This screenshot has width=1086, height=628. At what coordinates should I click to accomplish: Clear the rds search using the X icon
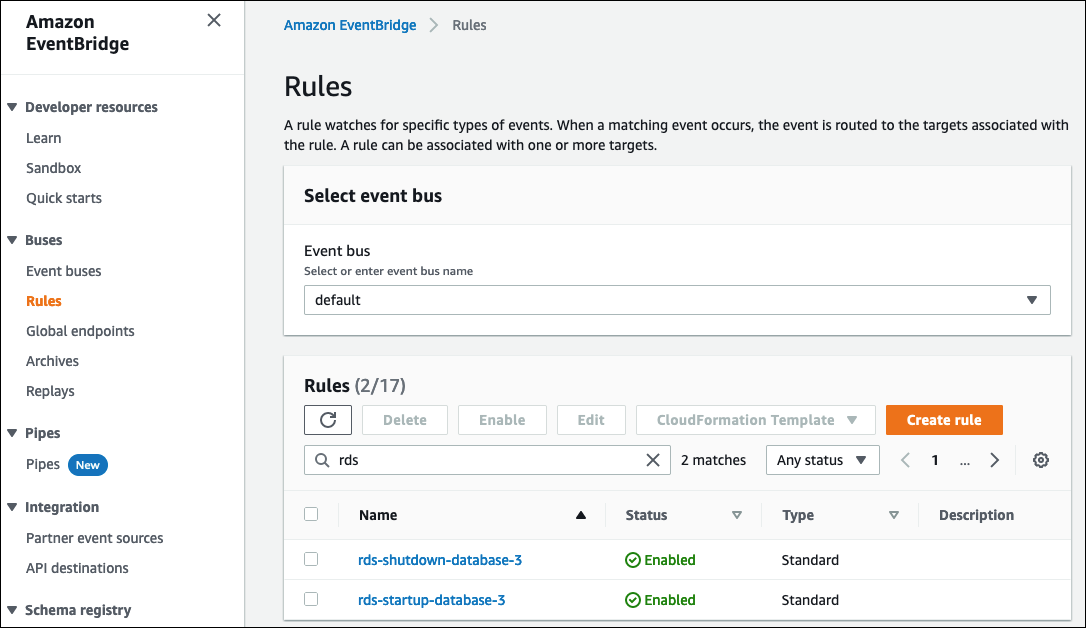653,459
